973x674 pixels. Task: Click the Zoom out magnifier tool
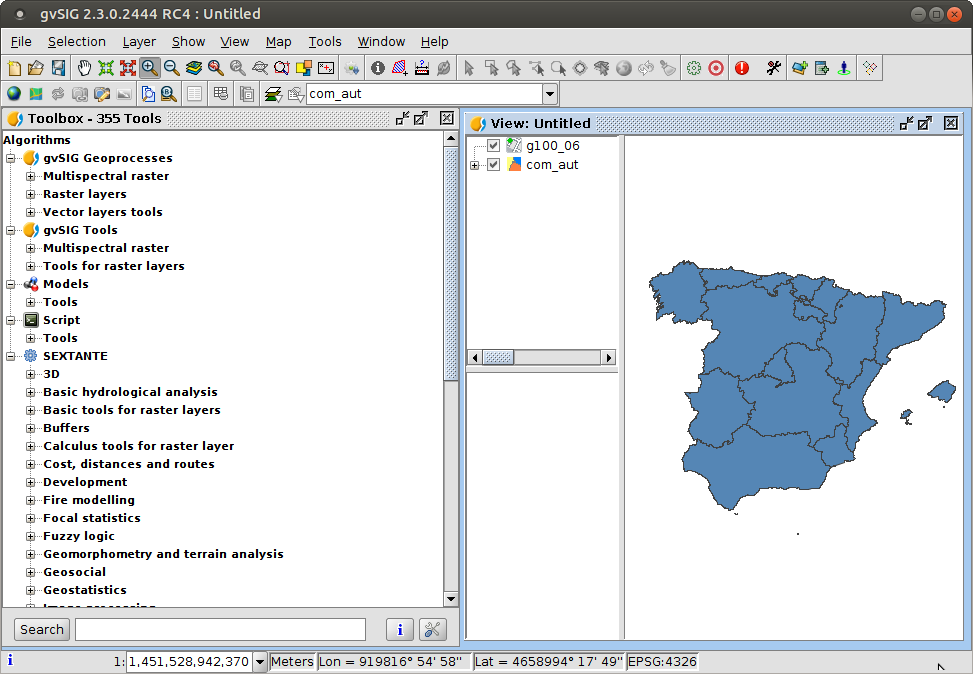[x=172, y=68]
